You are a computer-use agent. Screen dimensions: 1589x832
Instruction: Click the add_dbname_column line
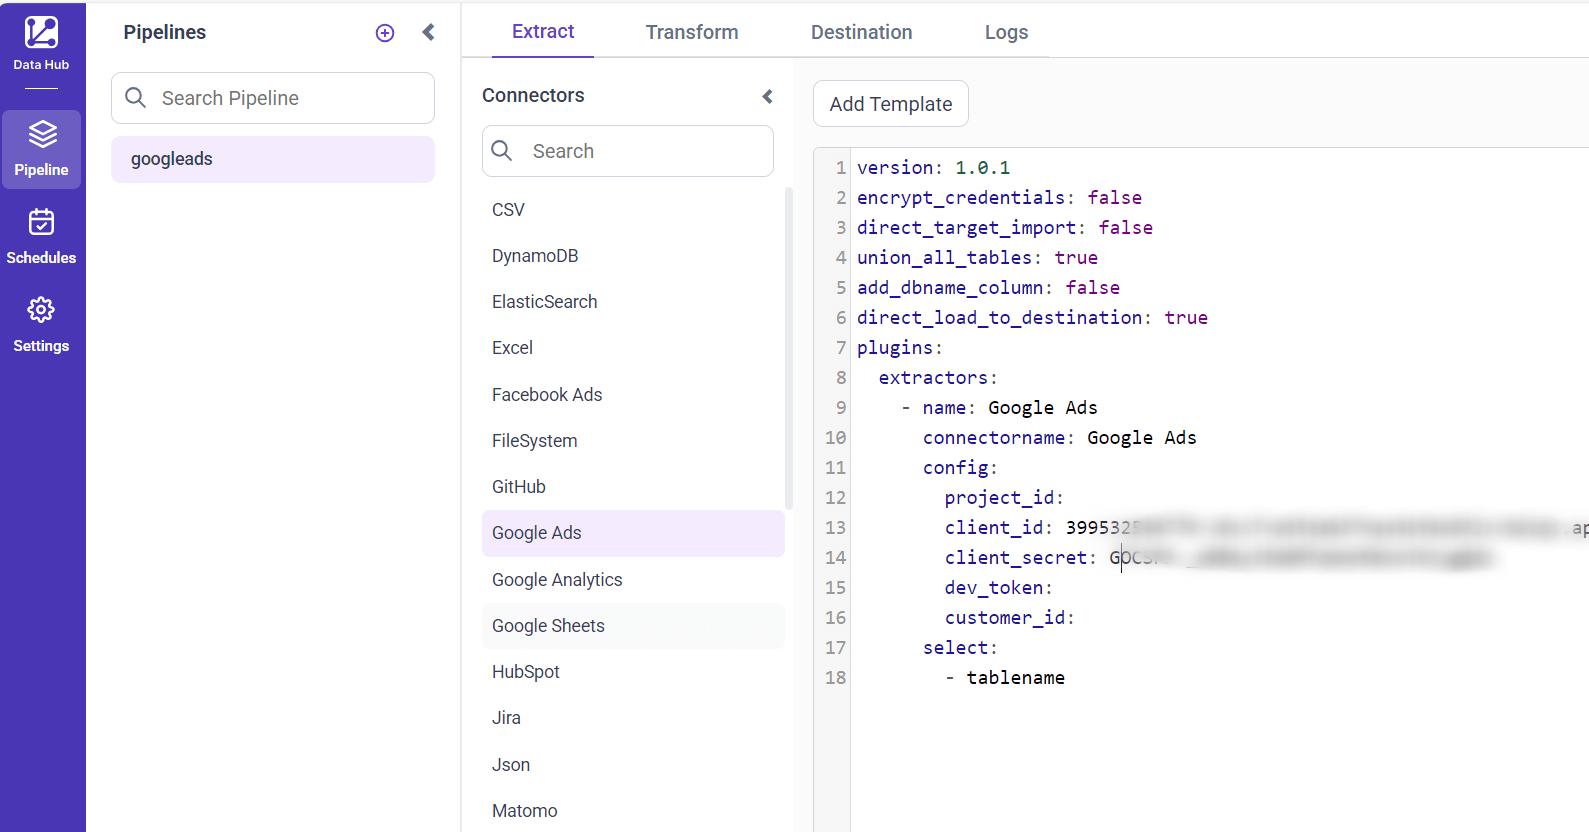pyautogui.click(x=988, y=288)
